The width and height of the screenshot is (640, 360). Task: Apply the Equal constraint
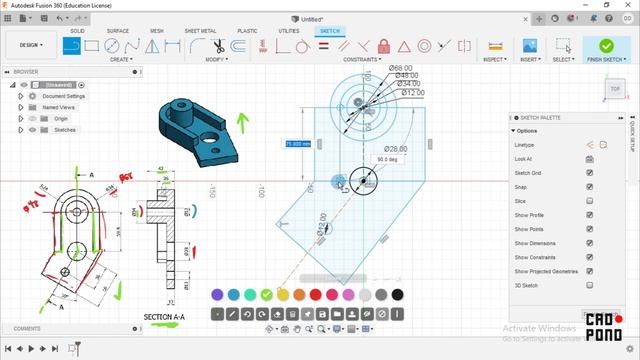(x=324, y=46)
